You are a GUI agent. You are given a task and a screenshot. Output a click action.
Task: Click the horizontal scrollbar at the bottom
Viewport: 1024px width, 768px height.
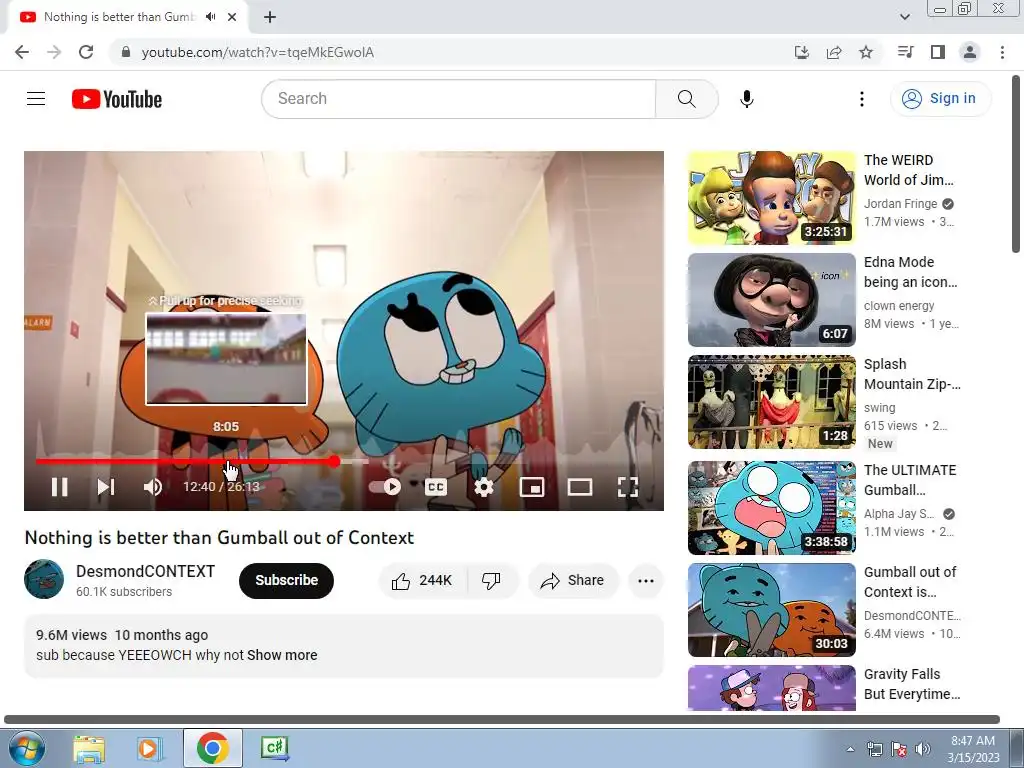click(x=502, y=720)
